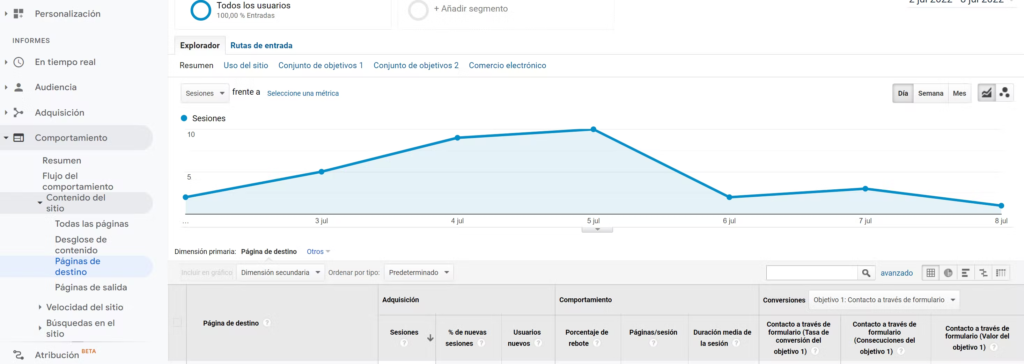Set graph granularity to Mes
Viewport: 1024px width, 364px height.
click(x=959, y=93)
